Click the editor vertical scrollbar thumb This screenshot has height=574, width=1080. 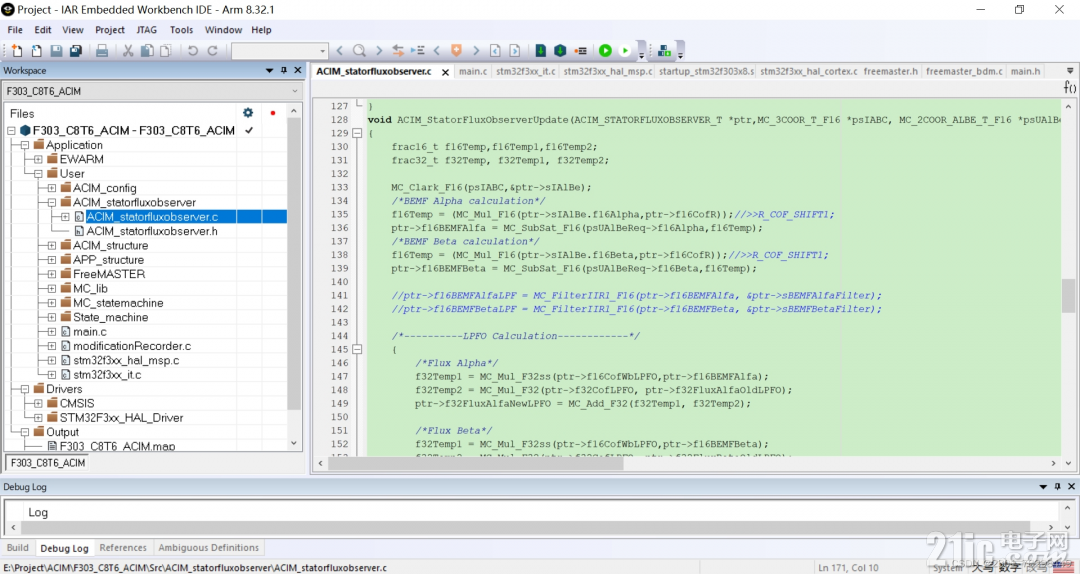tap(1068, 296)
